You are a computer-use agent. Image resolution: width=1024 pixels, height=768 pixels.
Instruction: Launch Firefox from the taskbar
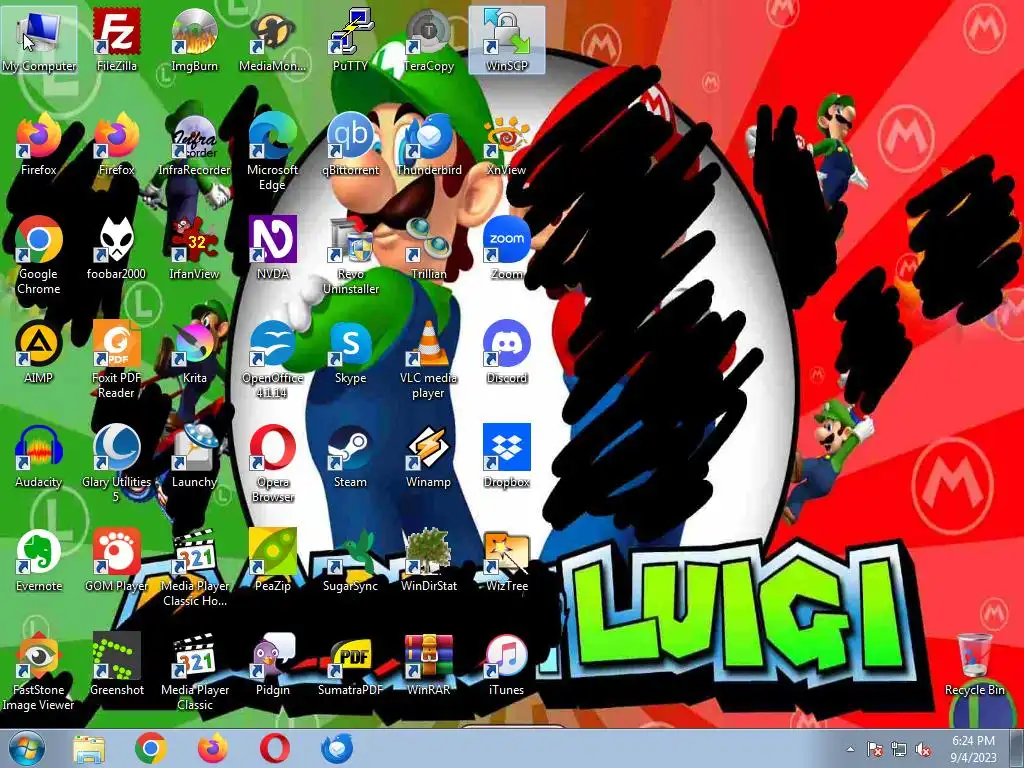(213, 748)
